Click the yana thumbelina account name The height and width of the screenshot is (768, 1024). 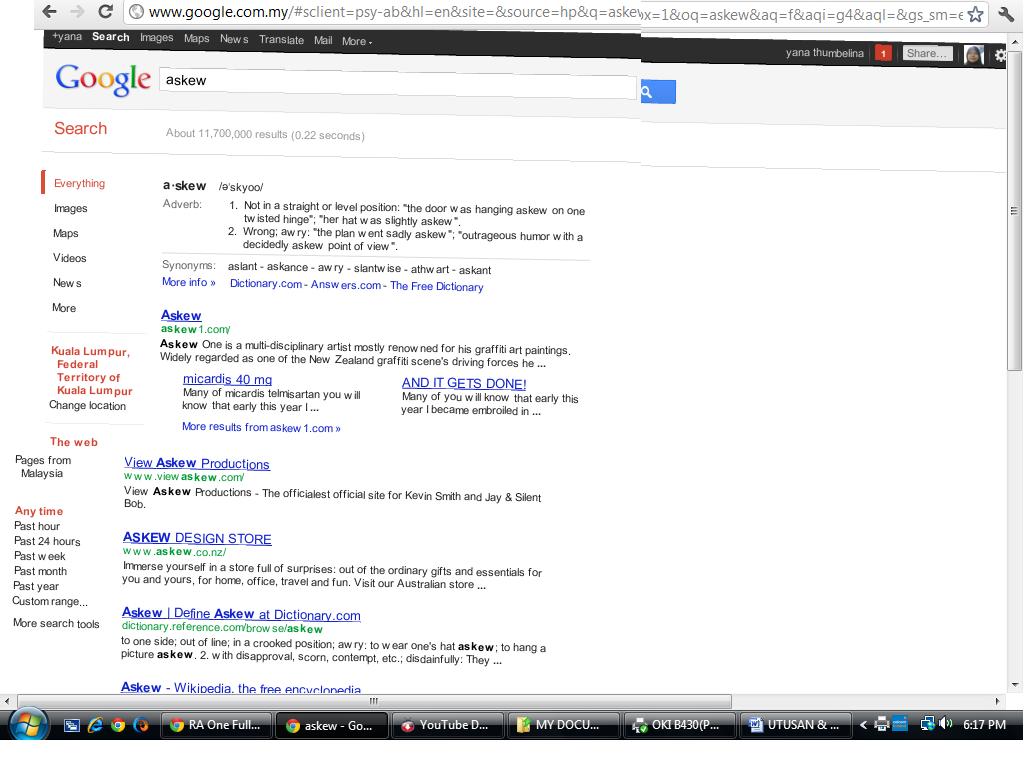825,53
